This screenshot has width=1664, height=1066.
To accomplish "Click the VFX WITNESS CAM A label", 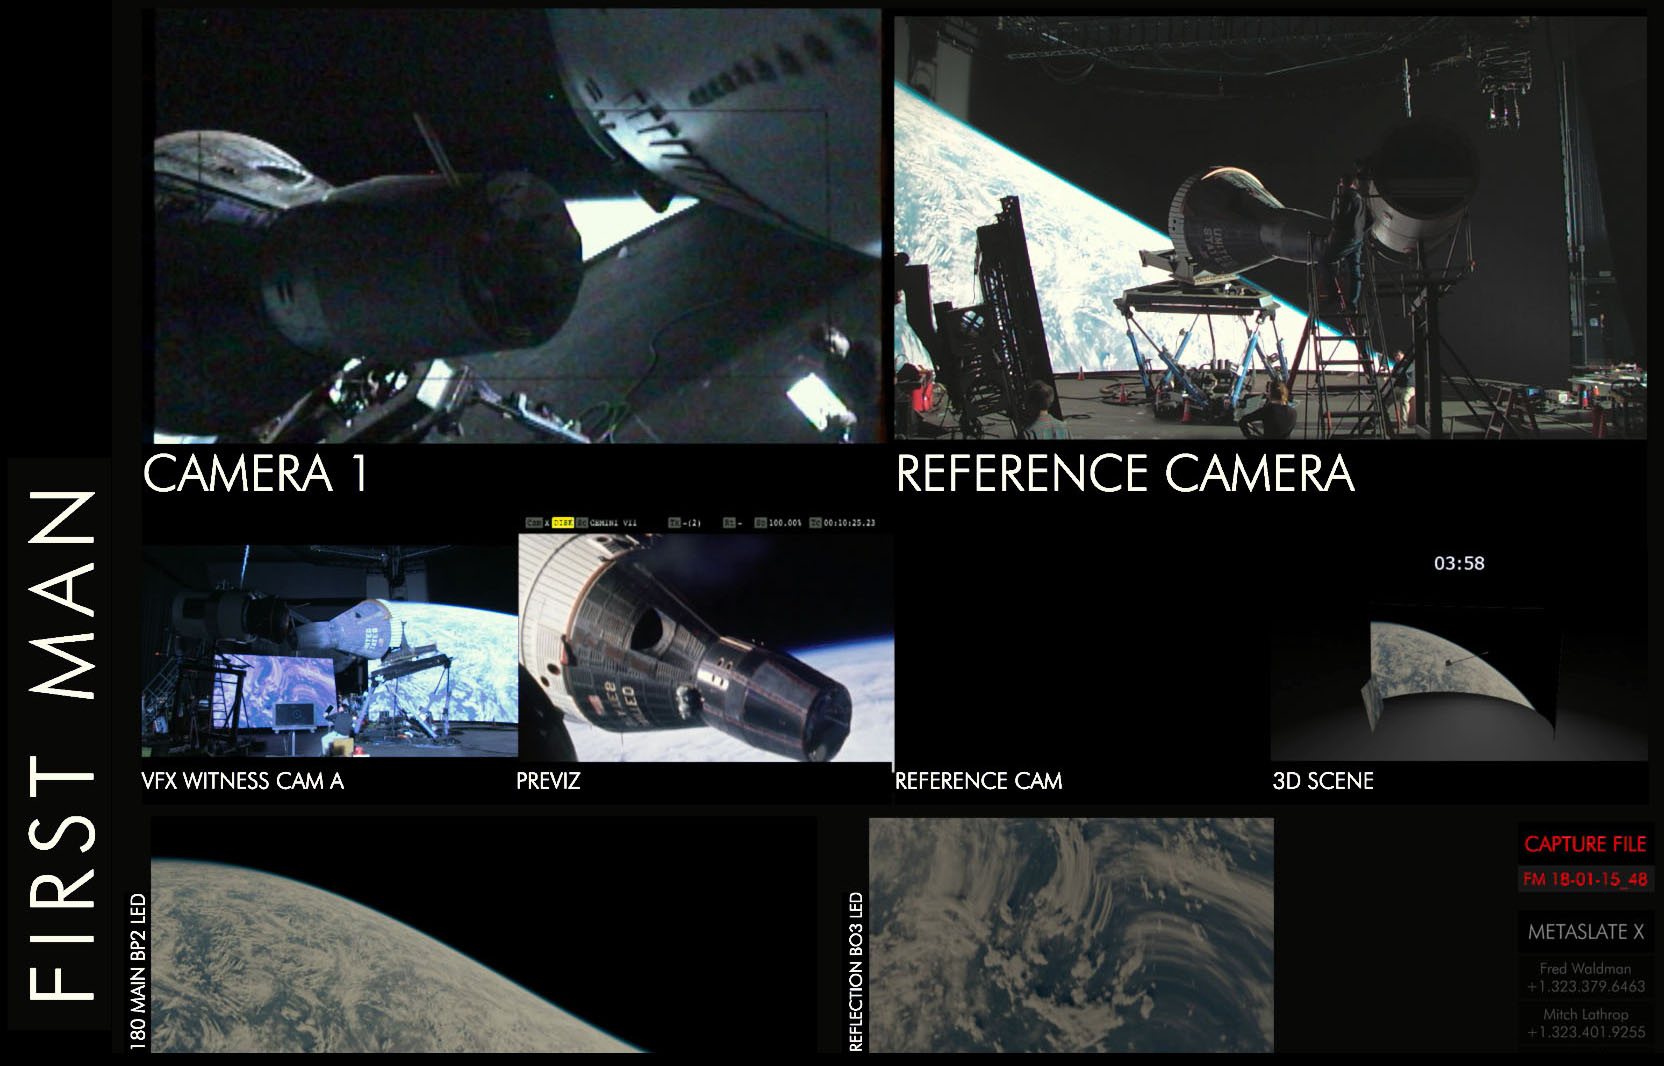I will pyautogui.click(x=242, y=781).
